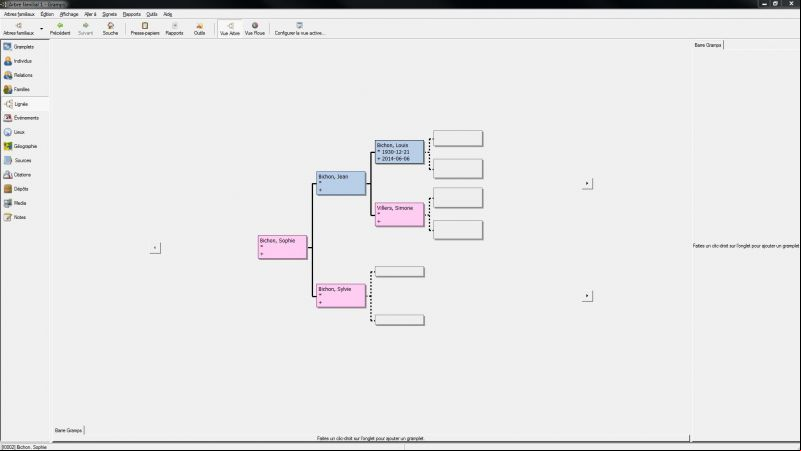Click the Rapports toolbar icon
Viewport: 801px width, 451px height.
tap(174, 26)
